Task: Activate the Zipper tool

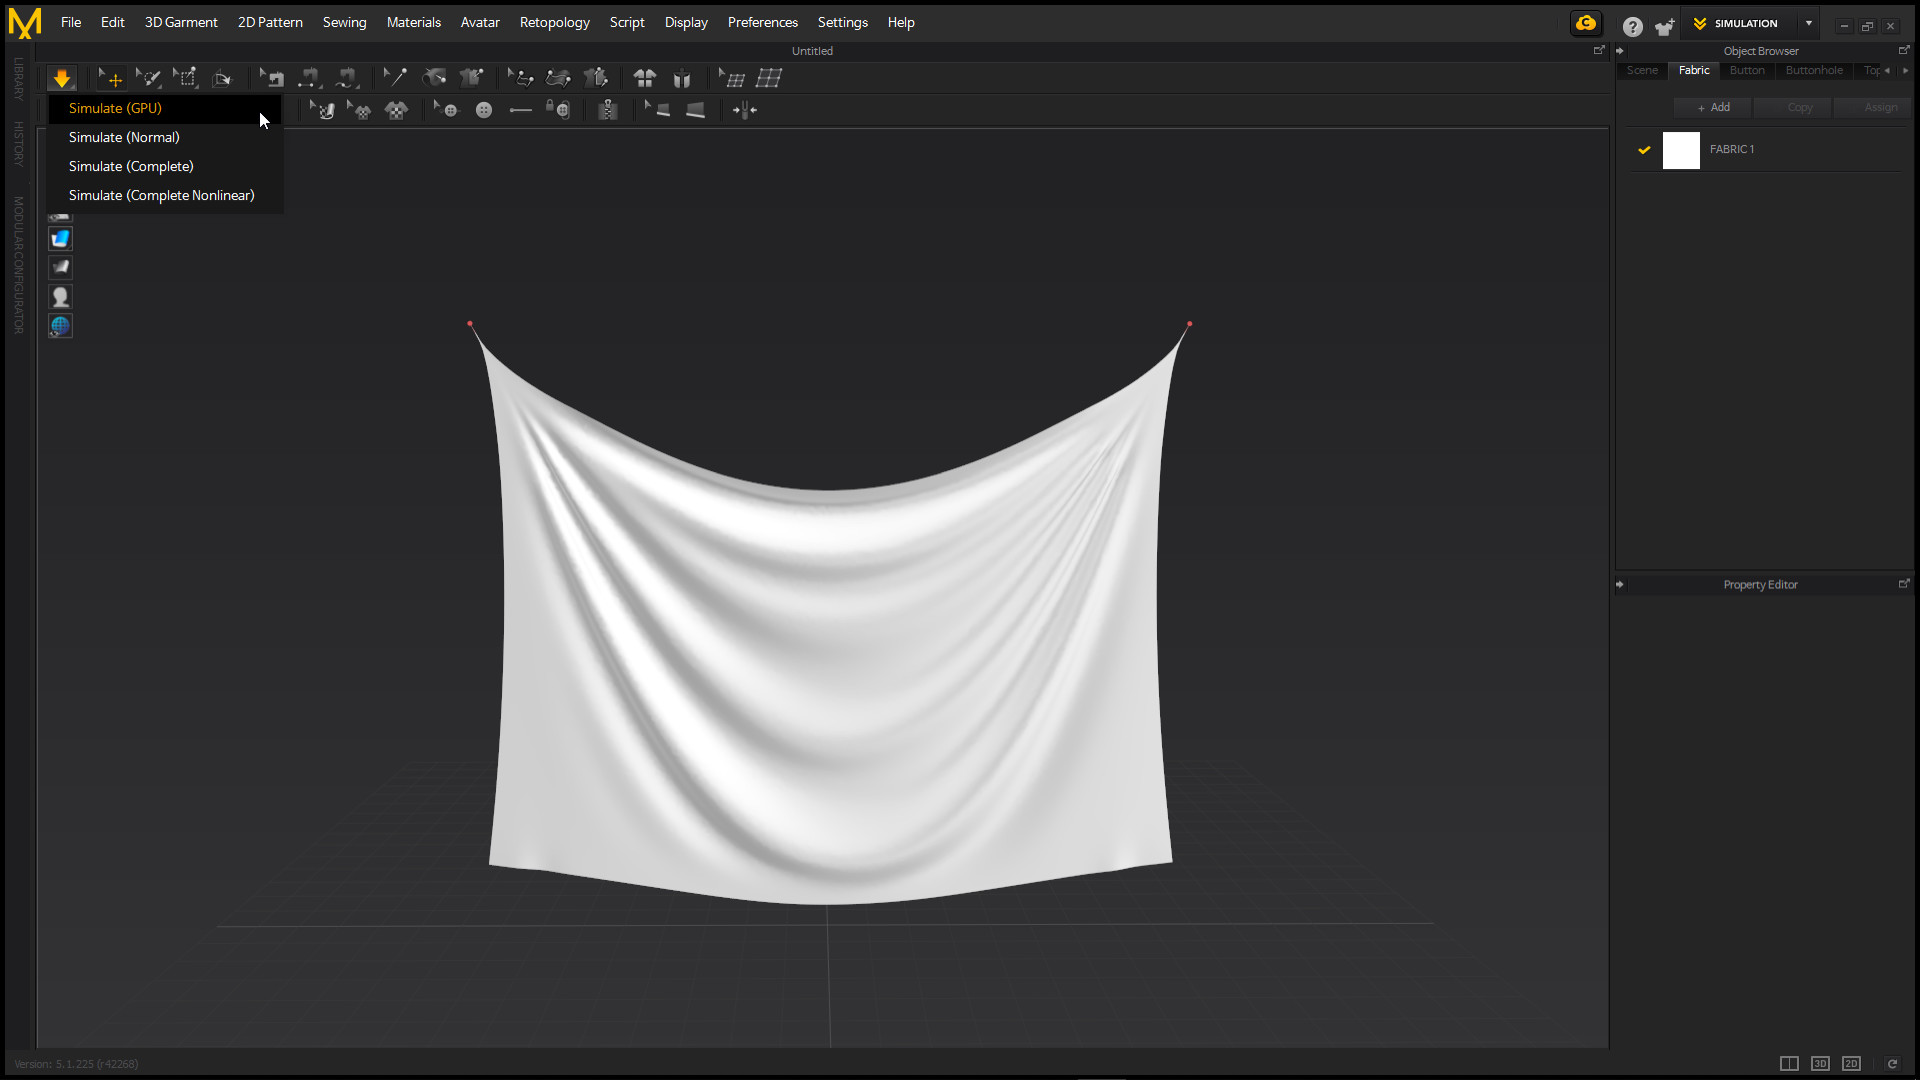Action: (606, 110)
